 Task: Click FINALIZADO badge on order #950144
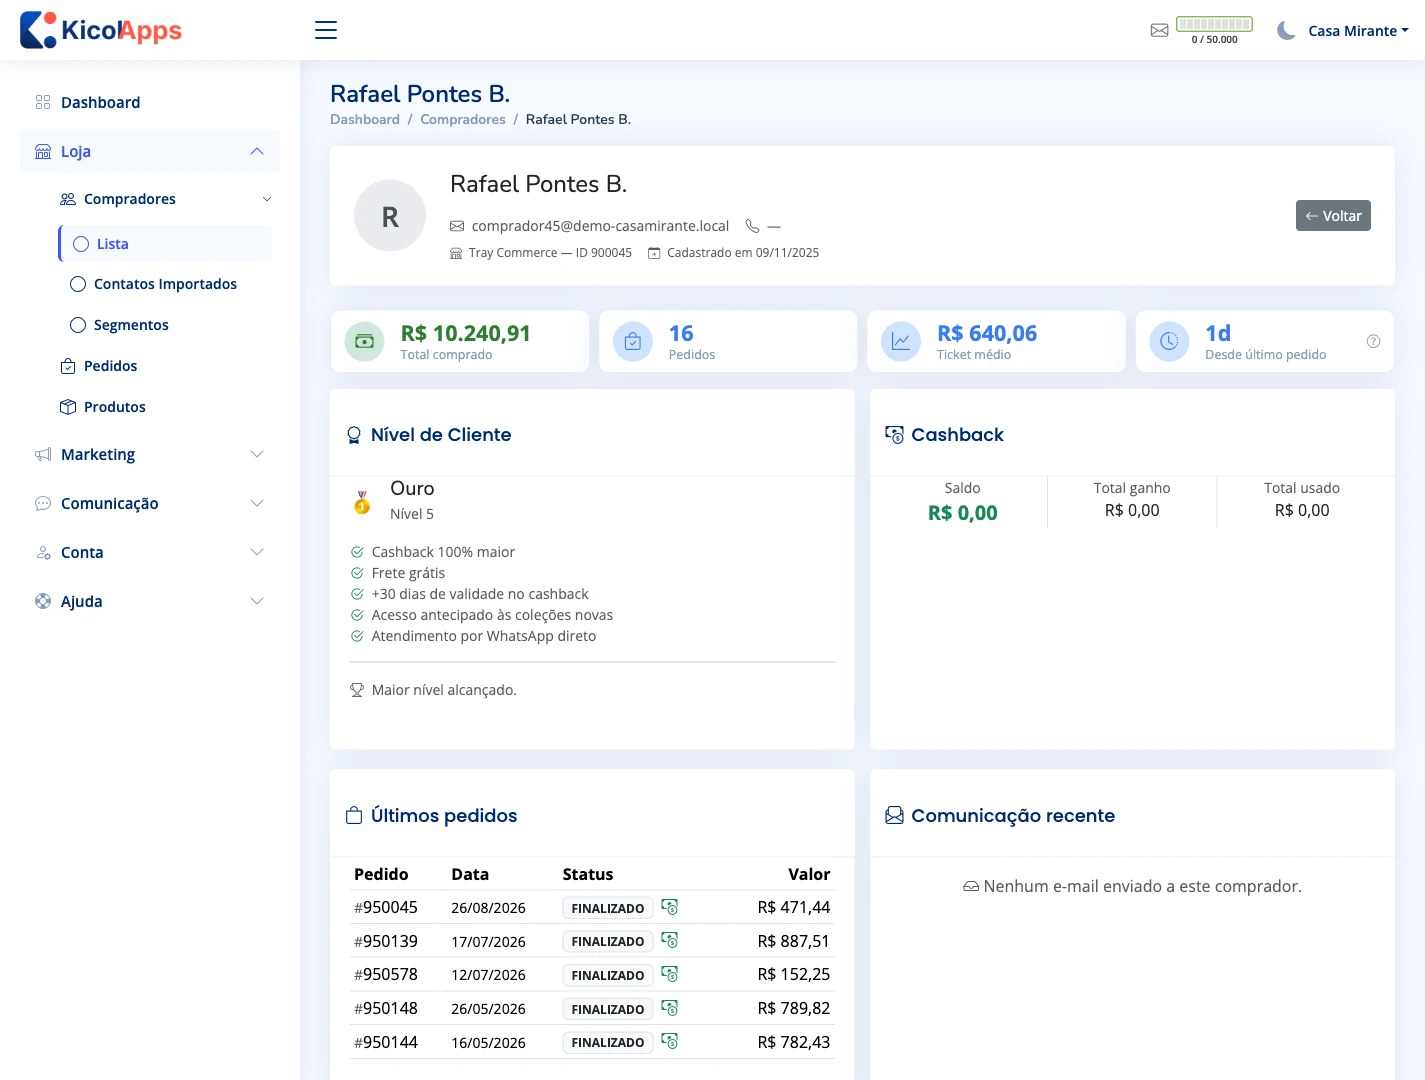point(608,1042)
